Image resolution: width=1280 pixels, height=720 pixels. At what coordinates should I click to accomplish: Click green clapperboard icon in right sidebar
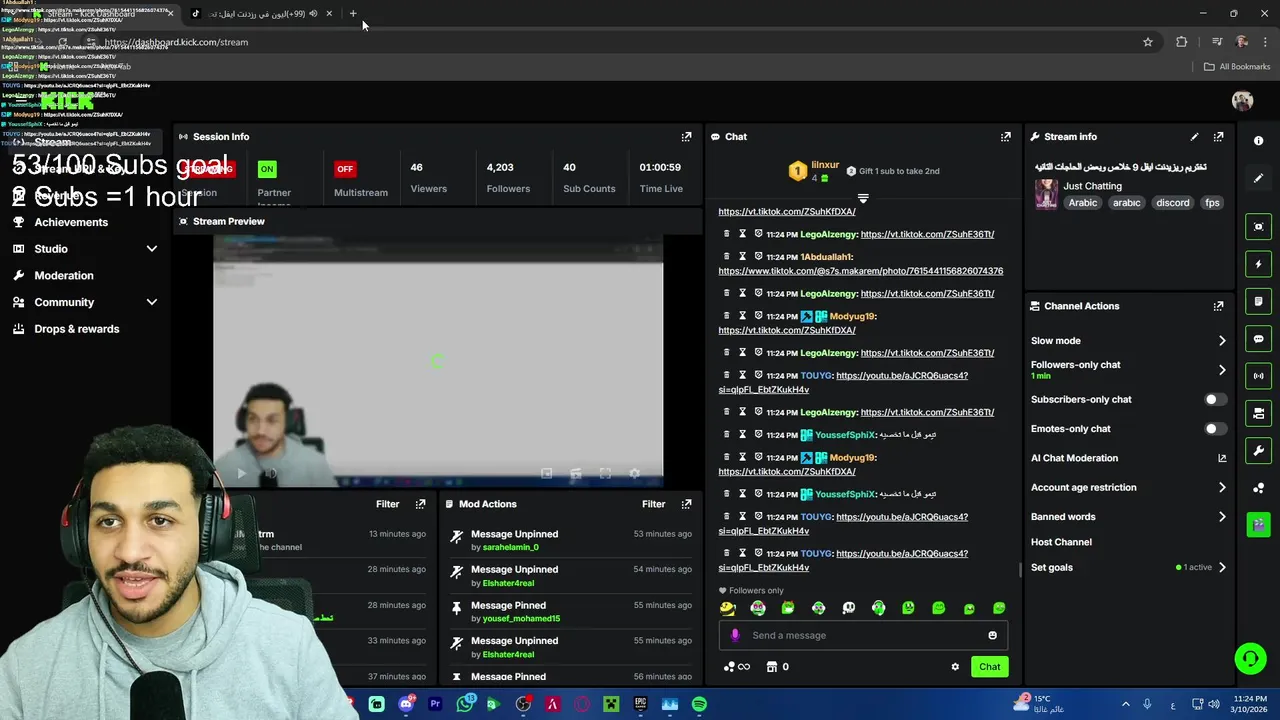[1258, 524]
